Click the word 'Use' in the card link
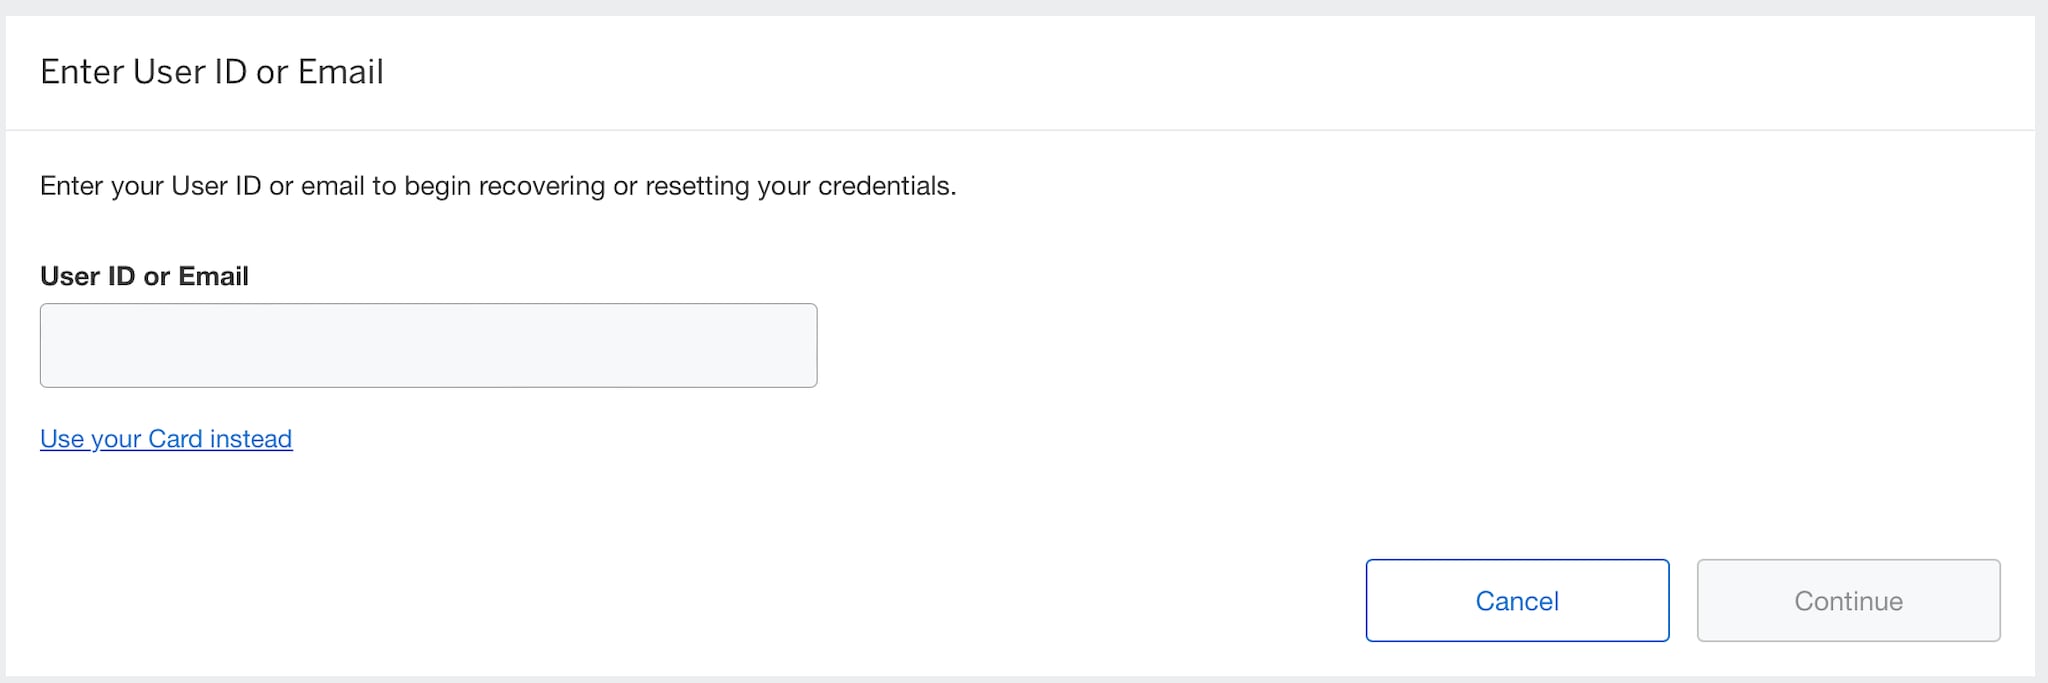2048x683 pixels. [62, 439]
